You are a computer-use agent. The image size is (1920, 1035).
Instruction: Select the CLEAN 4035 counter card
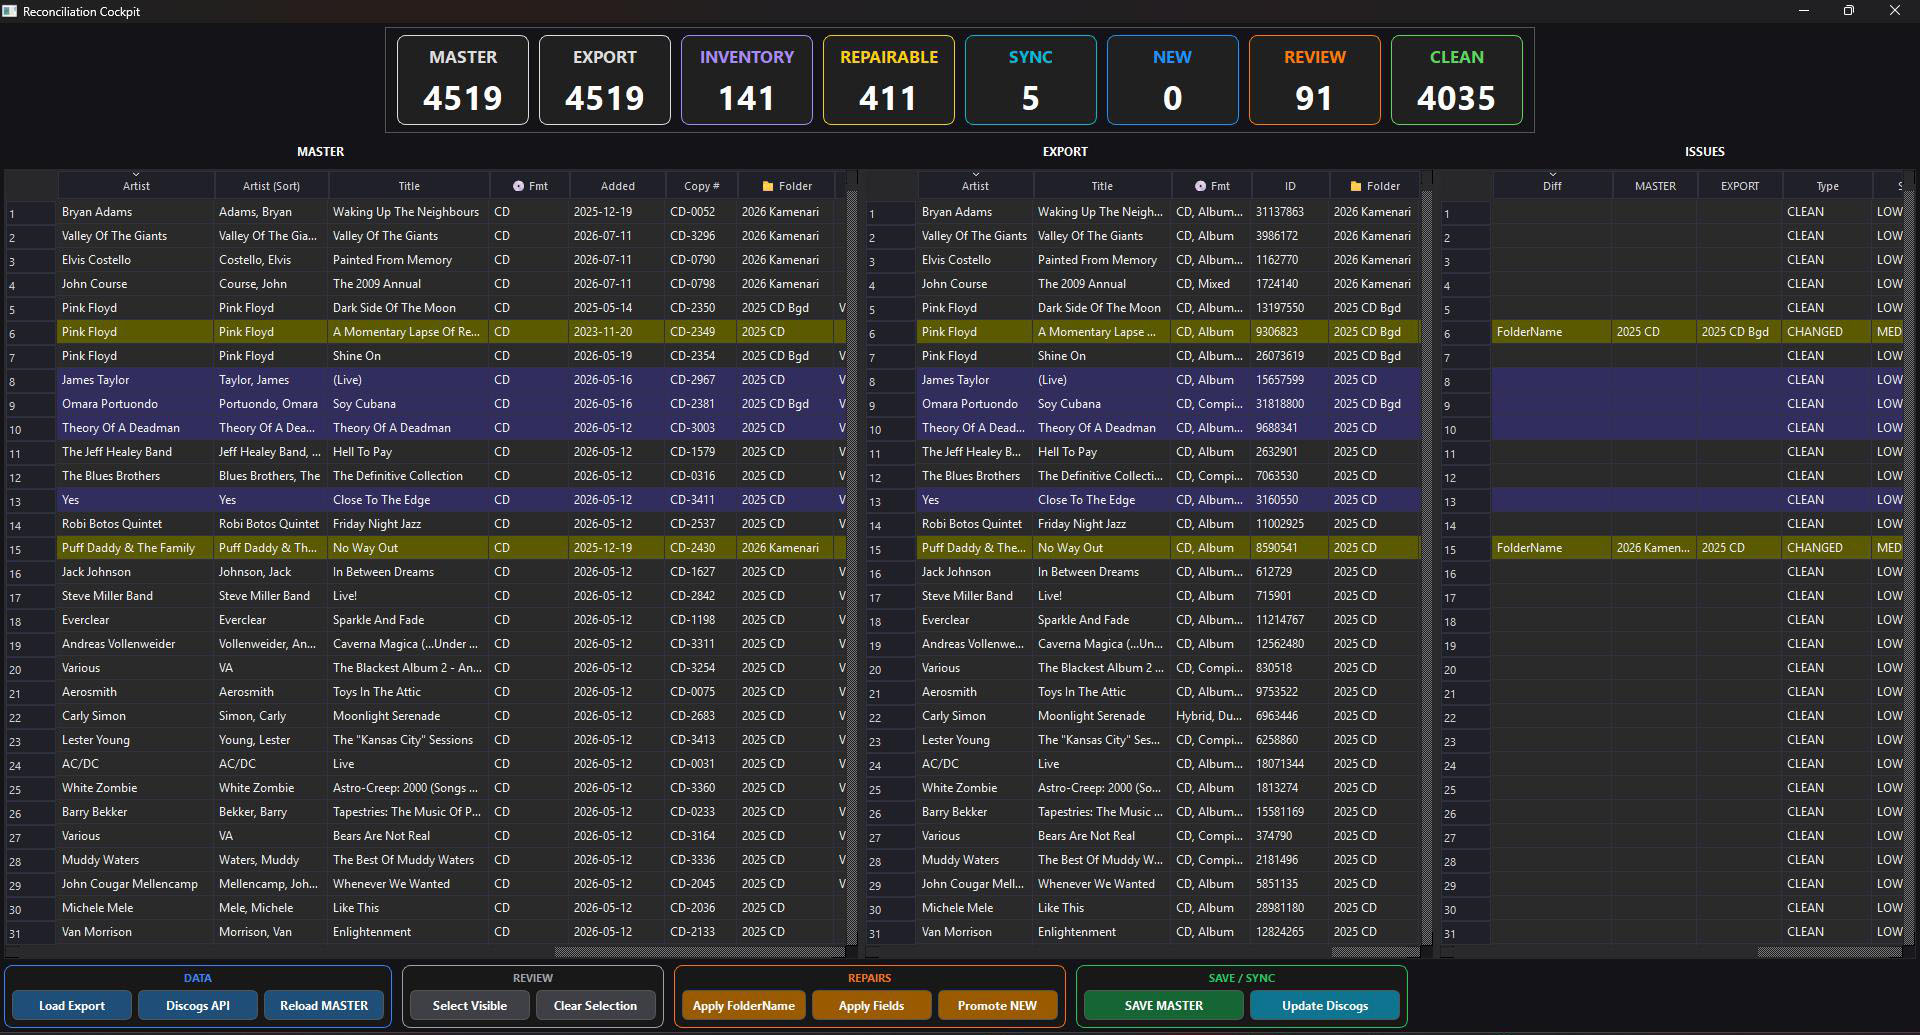tap(1456, 80)
